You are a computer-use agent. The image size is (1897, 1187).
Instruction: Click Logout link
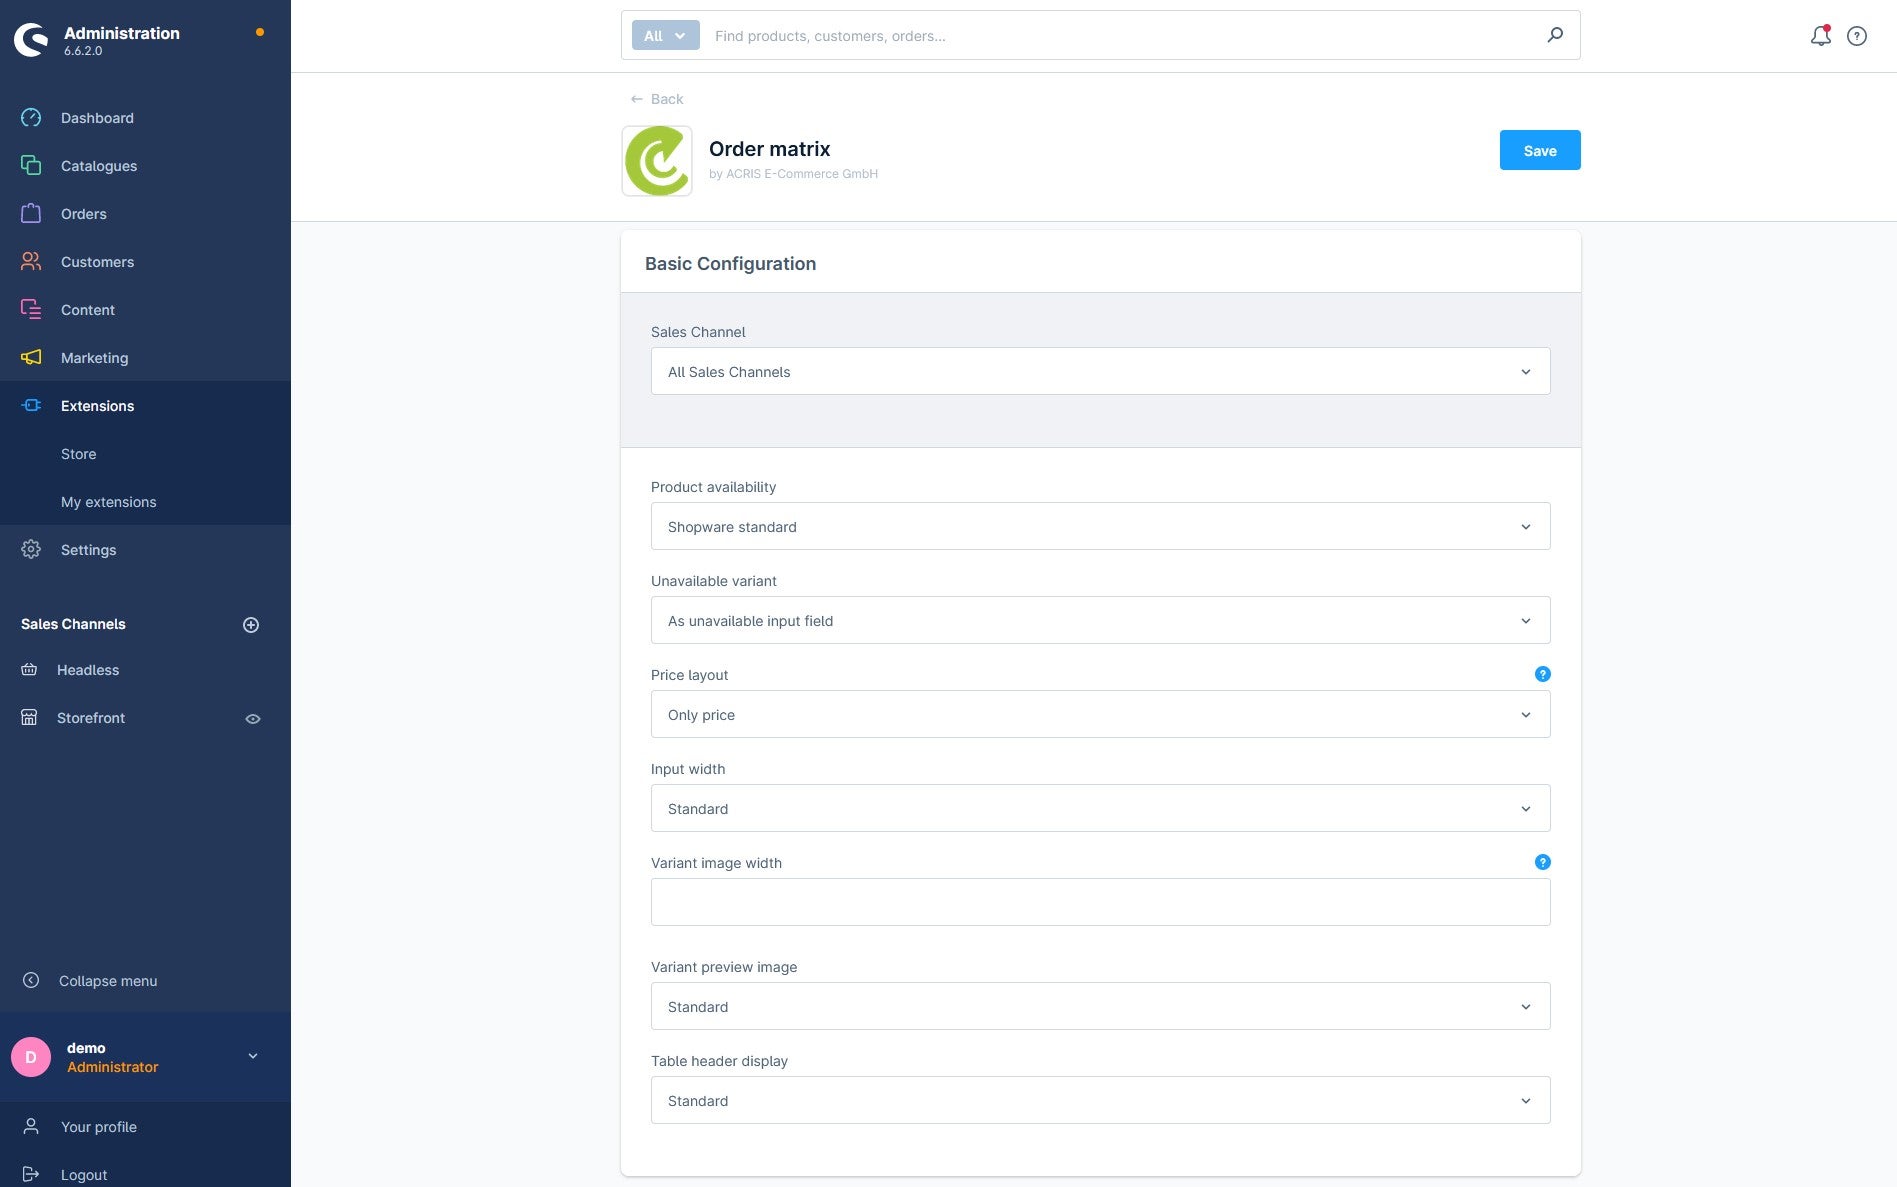point(84,1175)
